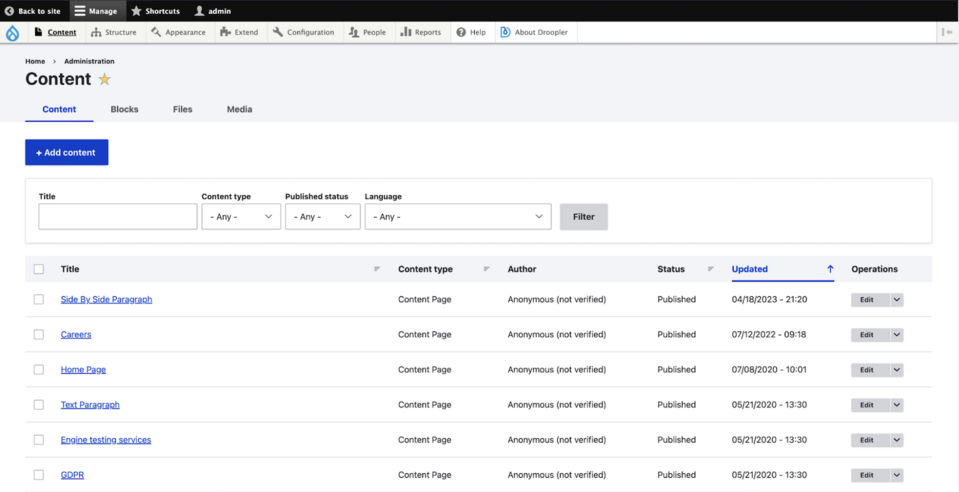Expand operations dropdown for Text Paragraph row

pos(897,405)
